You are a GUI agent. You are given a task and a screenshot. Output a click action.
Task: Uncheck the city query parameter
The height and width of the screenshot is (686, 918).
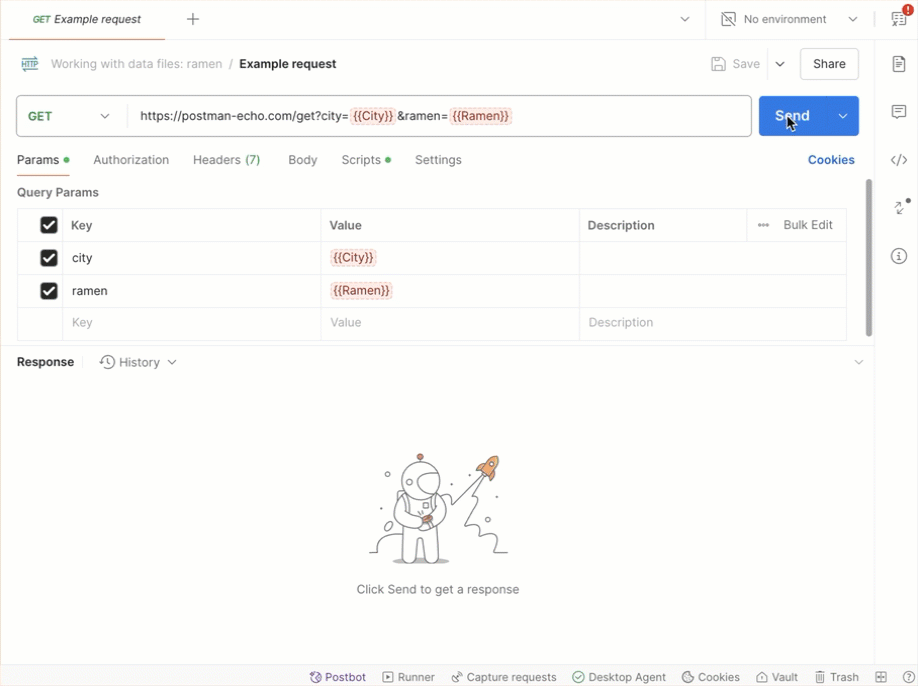pyautogui.click(x=47, y=257)
